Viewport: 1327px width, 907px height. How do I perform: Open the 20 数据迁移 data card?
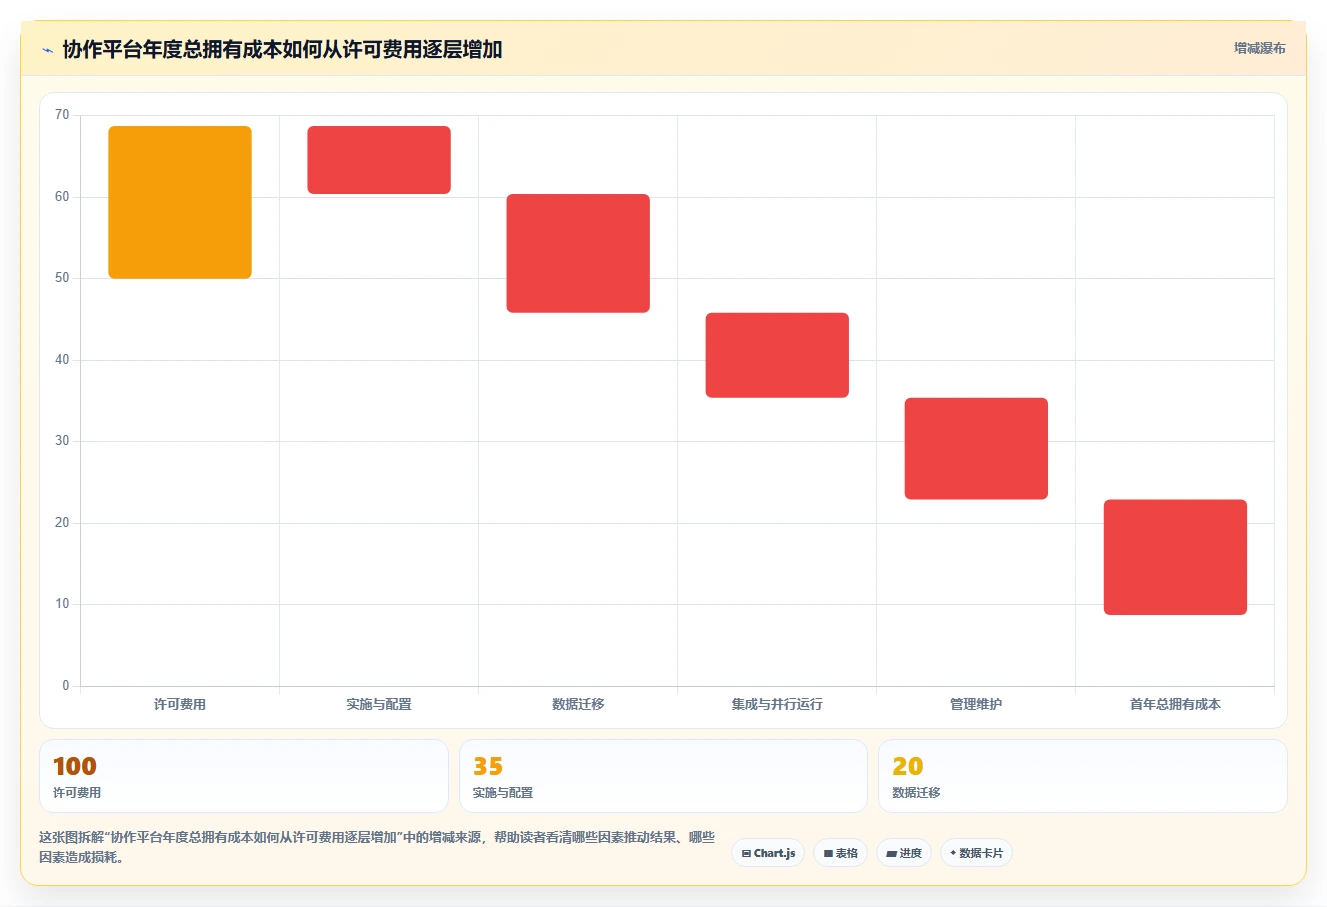tap(1082, 776)
